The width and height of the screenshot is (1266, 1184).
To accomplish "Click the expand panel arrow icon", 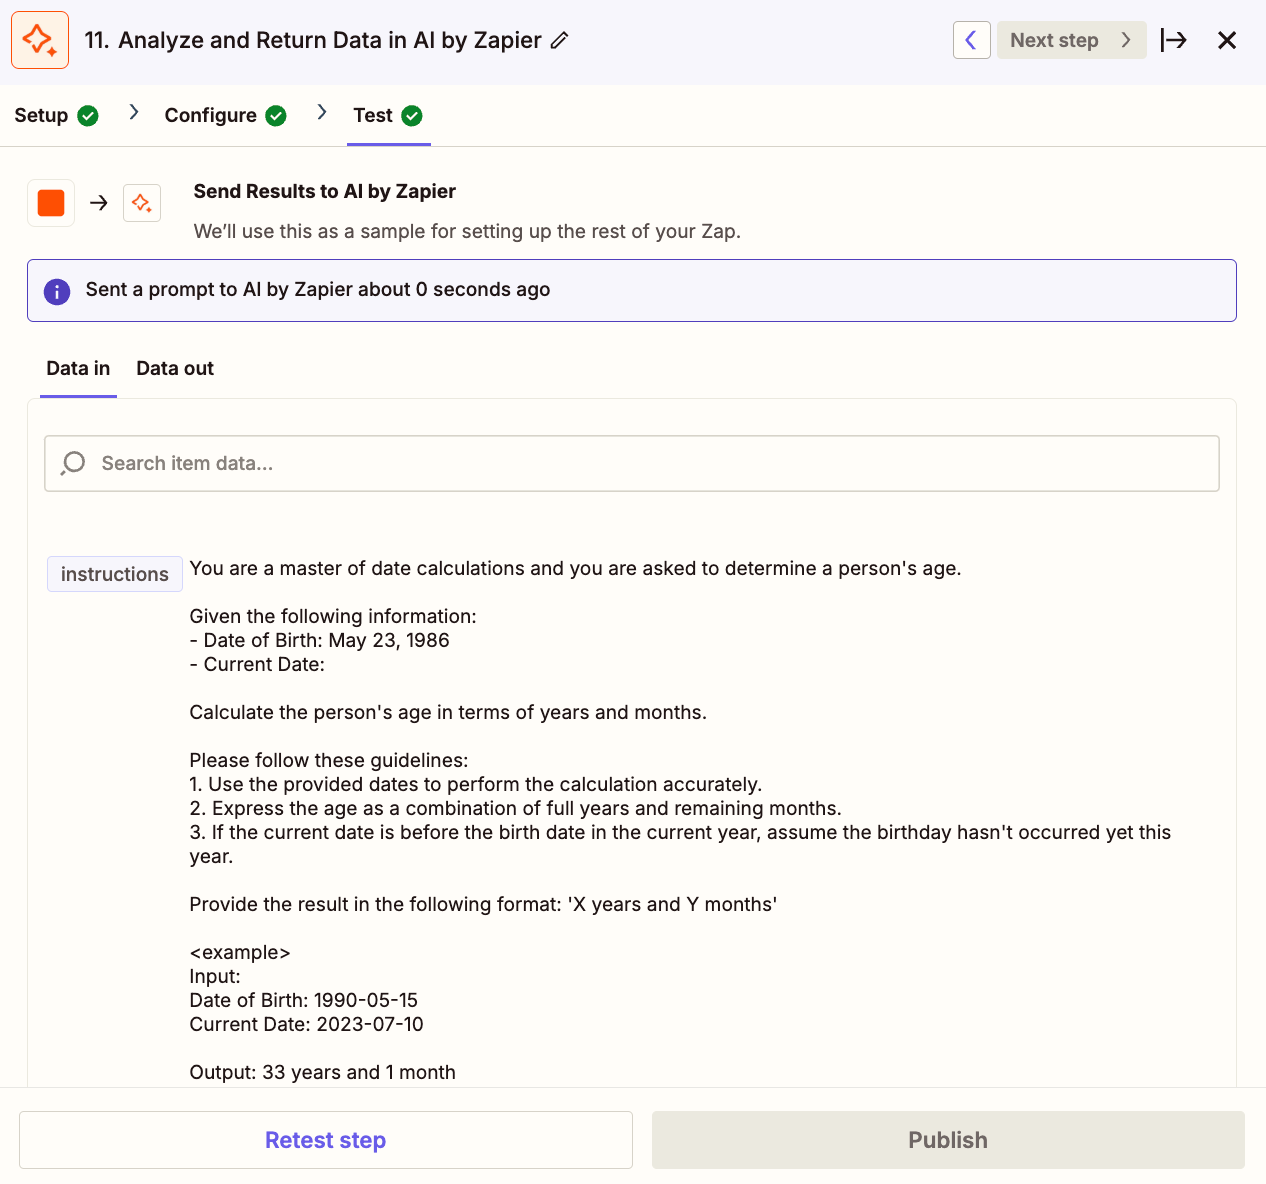I will click(1174, 40).
